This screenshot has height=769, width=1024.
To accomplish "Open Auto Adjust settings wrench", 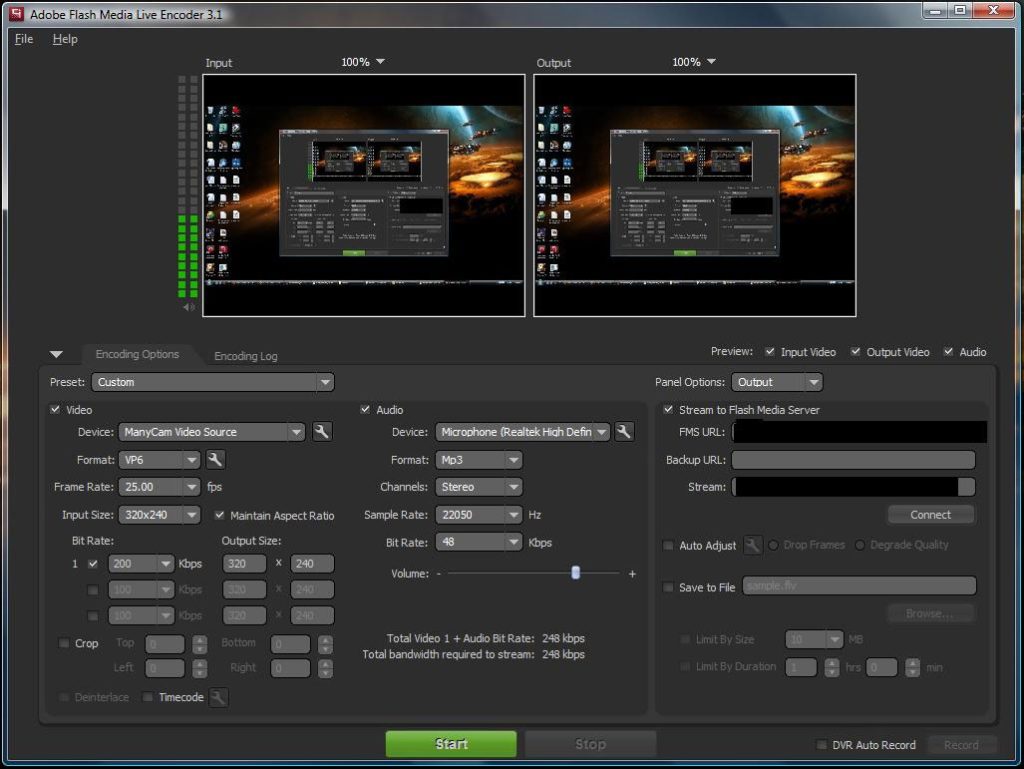I will pyautogui.click(x=752, y=544).
